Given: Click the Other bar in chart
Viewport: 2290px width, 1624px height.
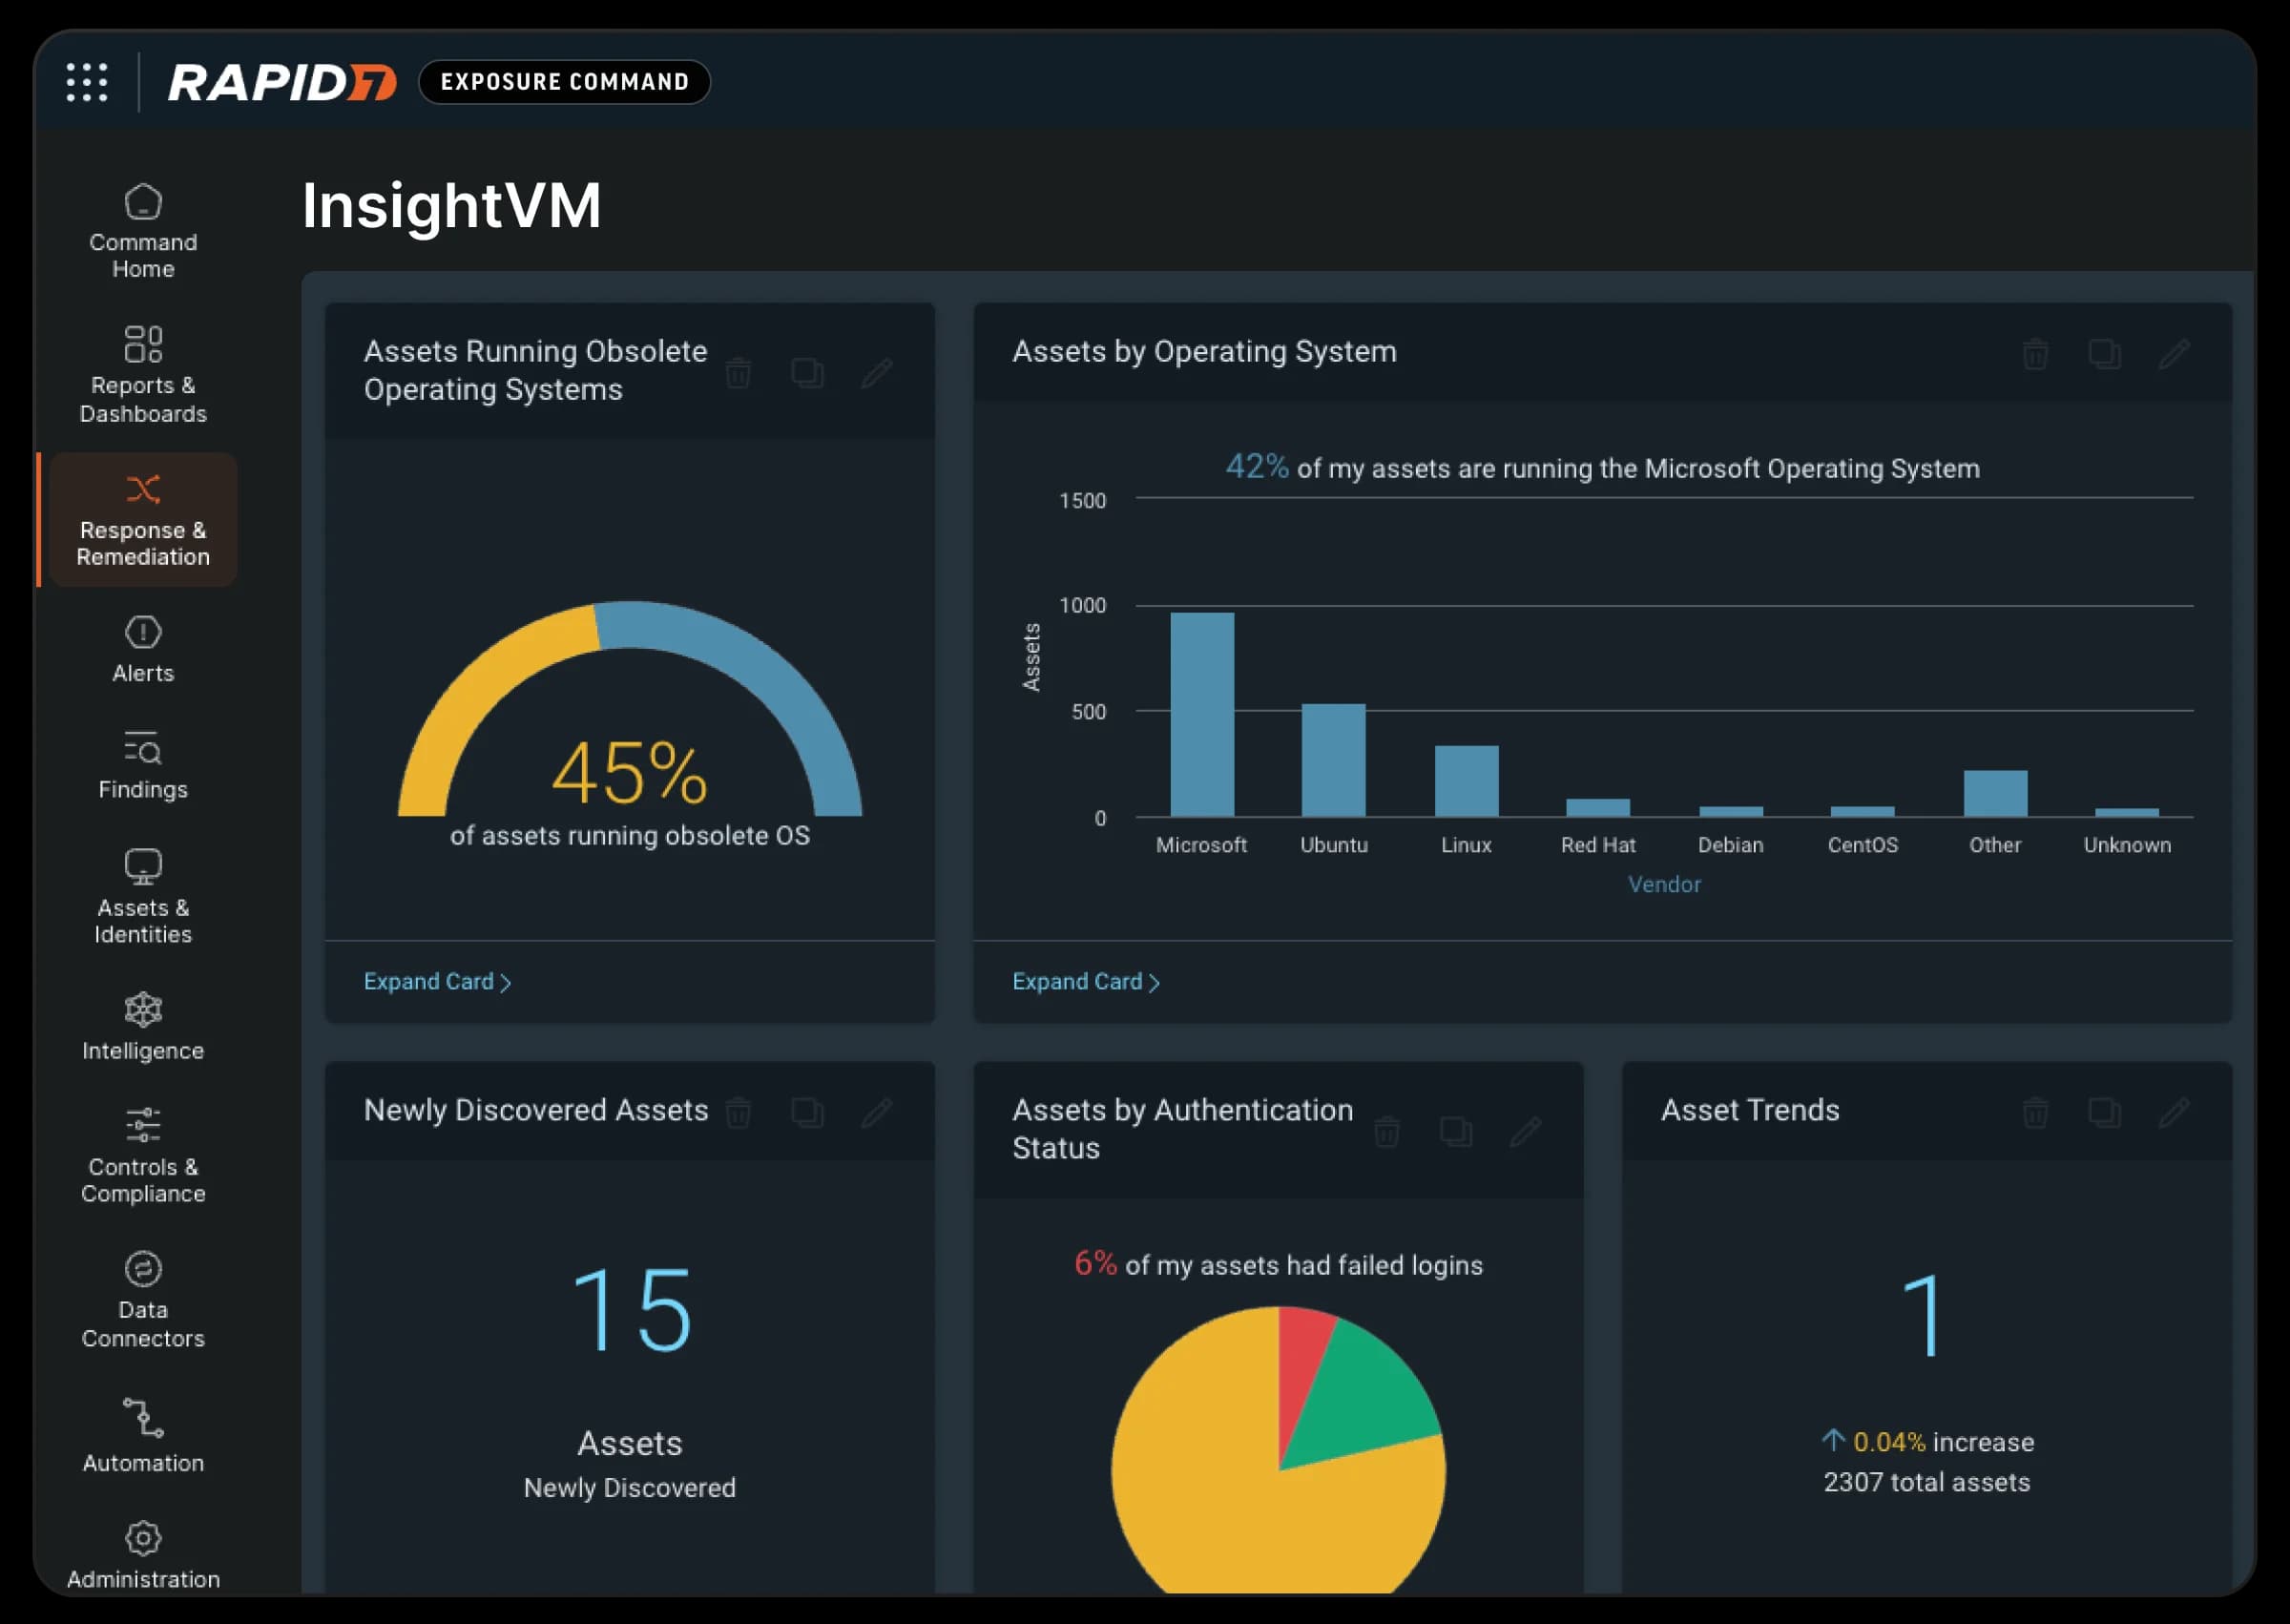Looking at the screenshot, I should [1995, 793].
